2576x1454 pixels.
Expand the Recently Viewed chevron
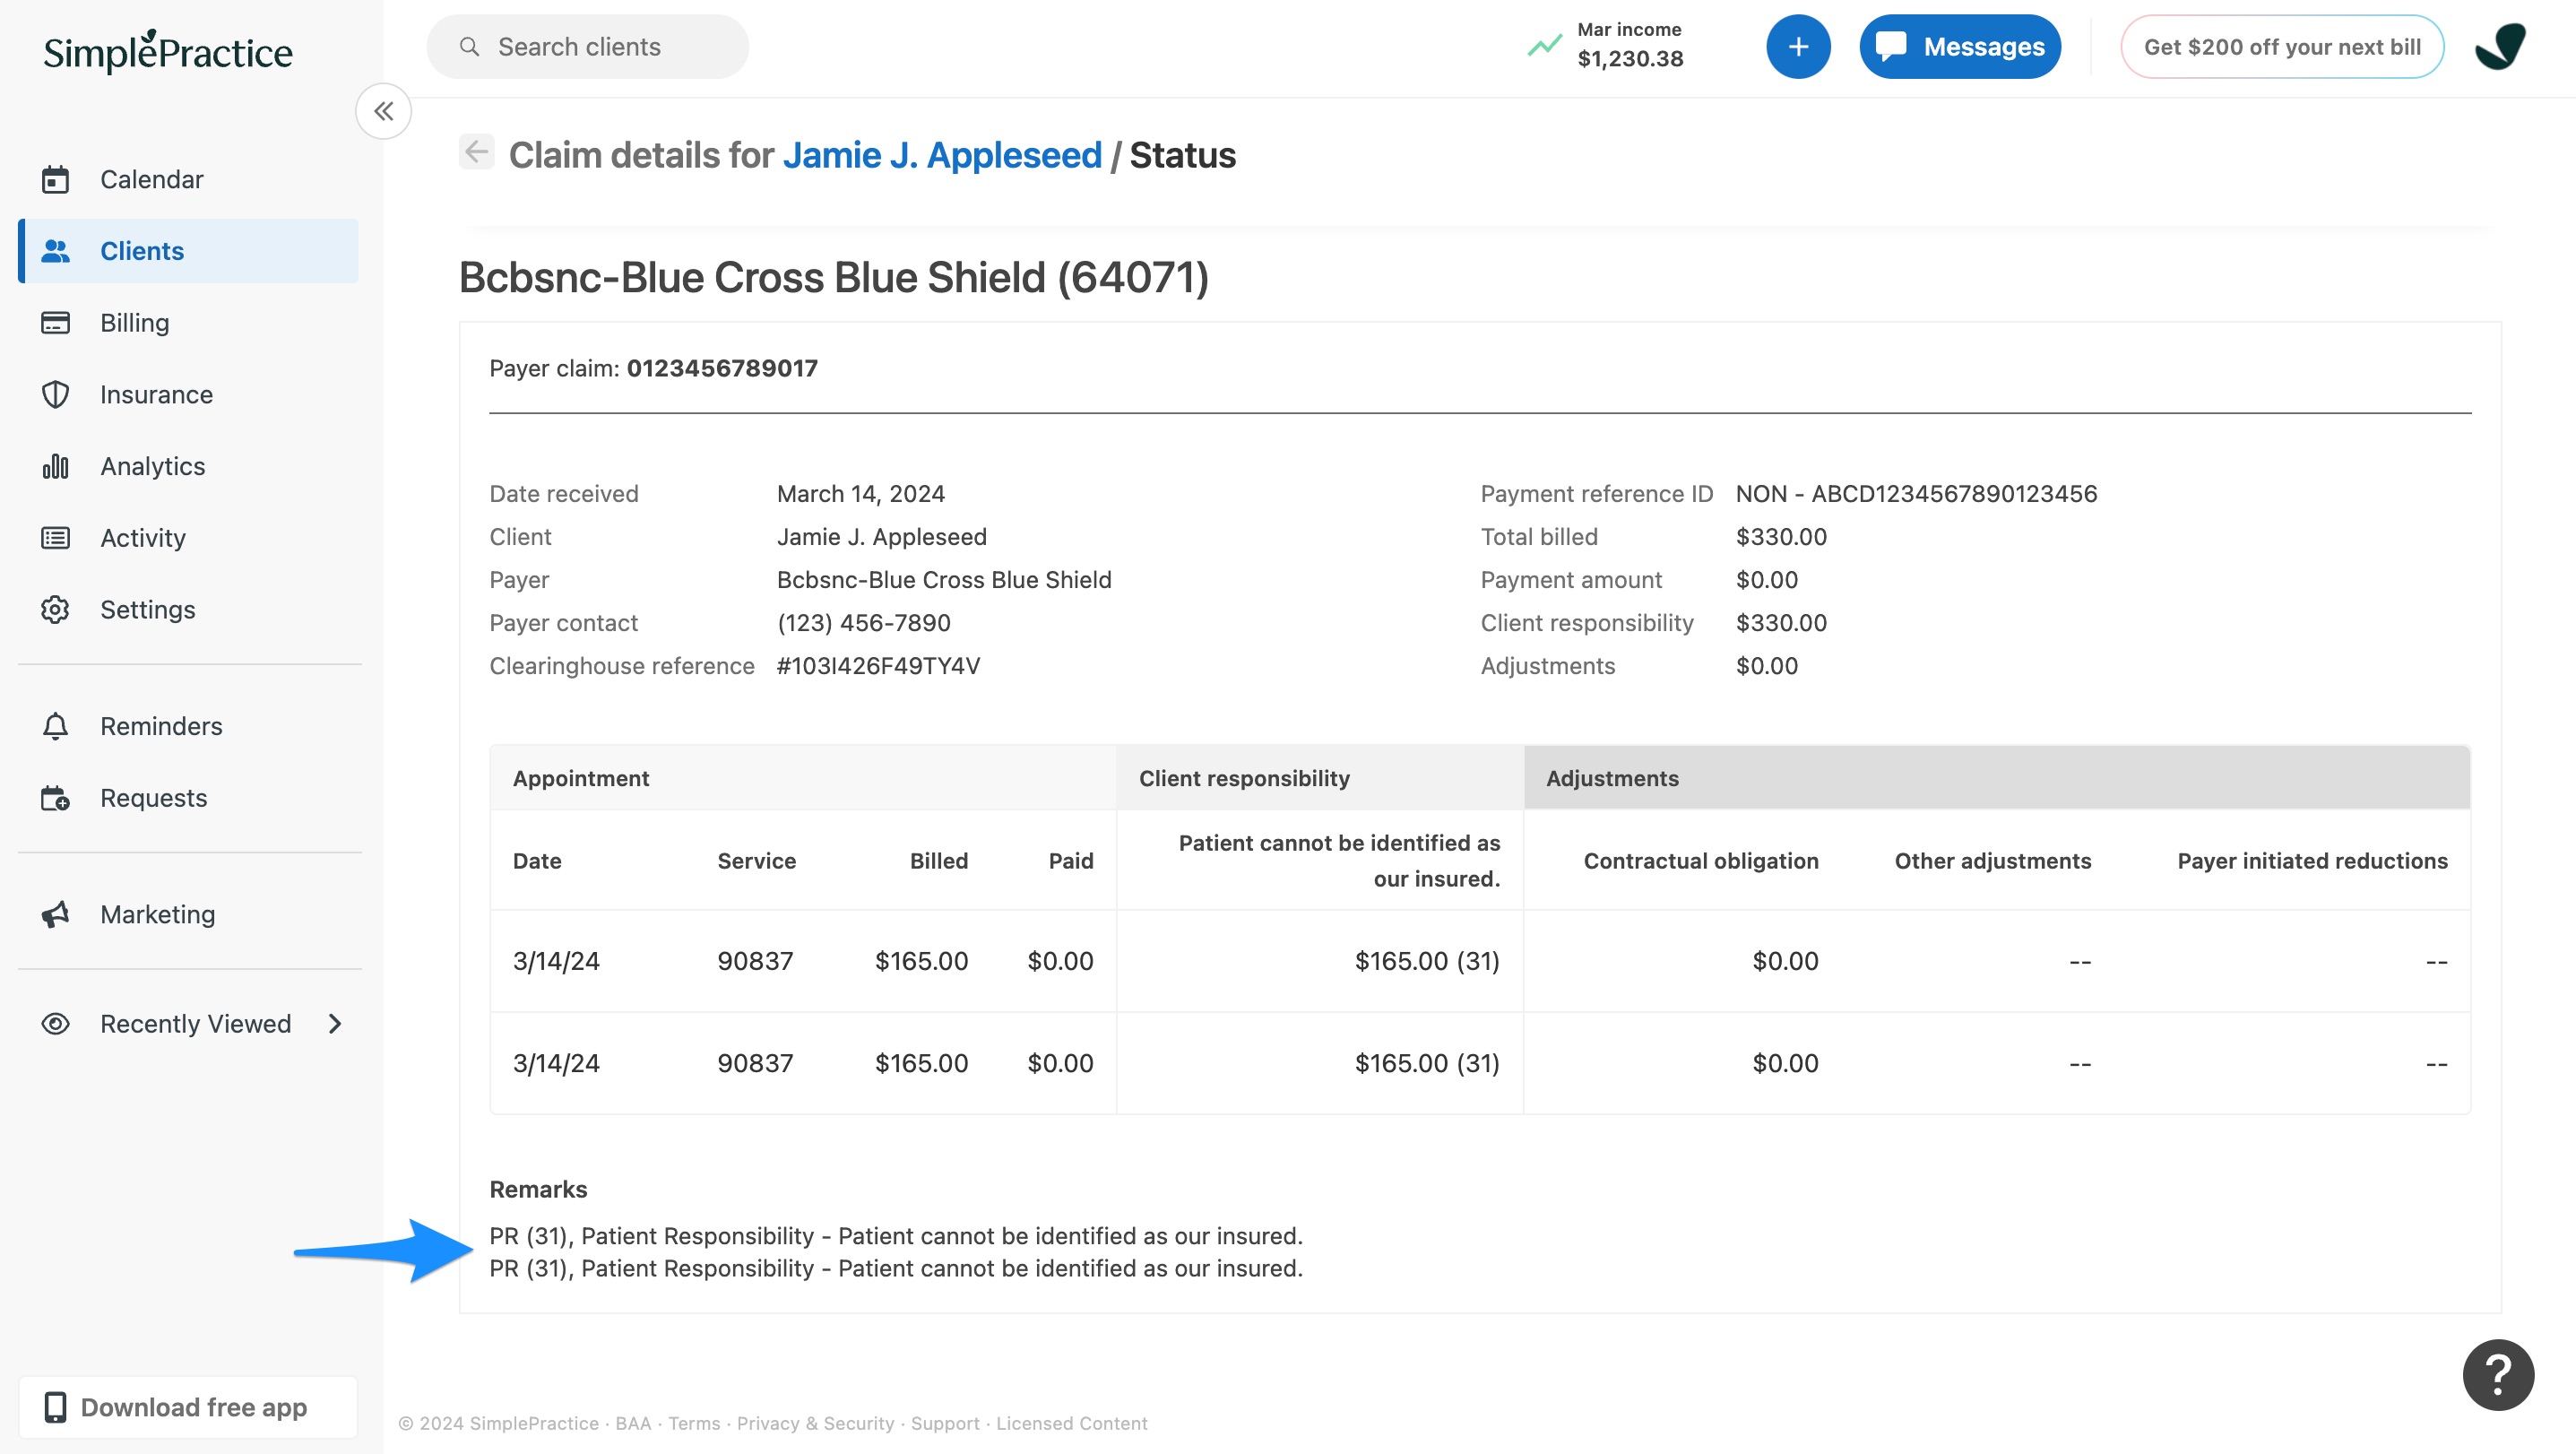click(x=335, y=1024)
